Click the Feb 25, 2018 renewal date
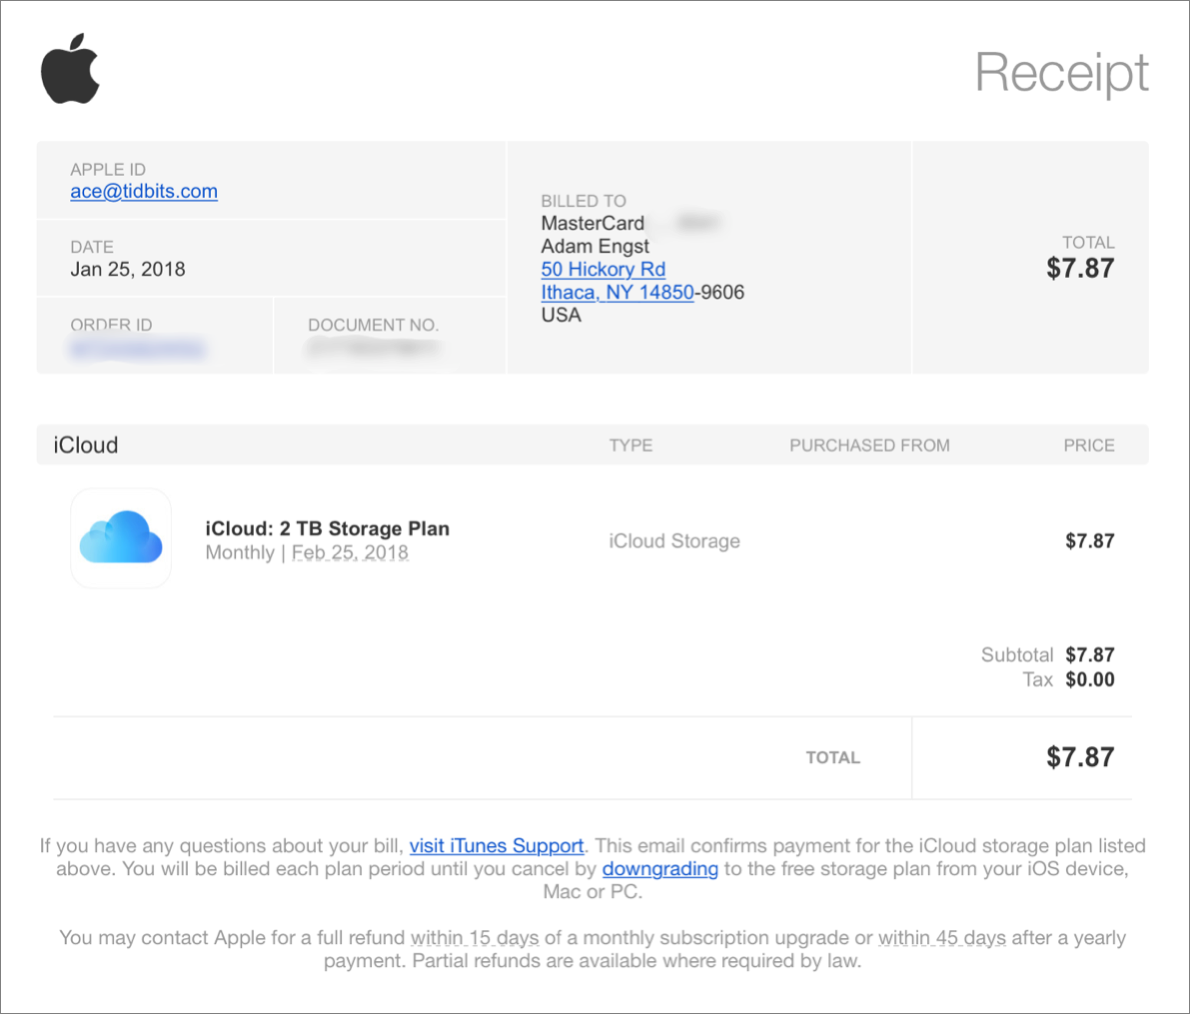Screen dimensions: 1190x1014 [x=350, y=553]
